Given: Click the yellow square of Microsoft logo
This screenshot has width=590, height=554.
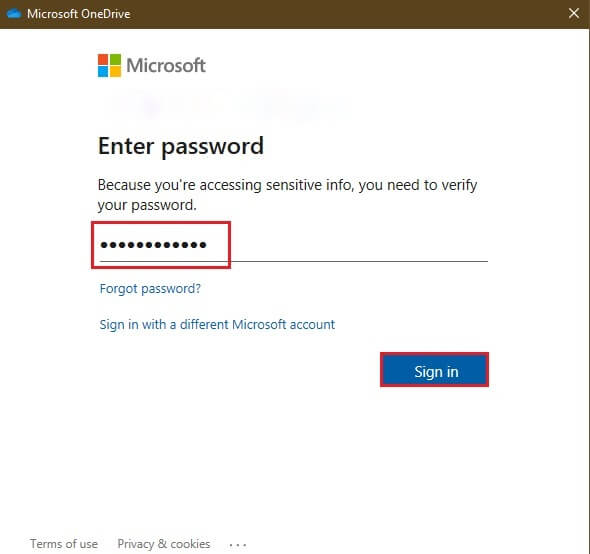Looking at the screenshot, I should (x=116, y=72).
